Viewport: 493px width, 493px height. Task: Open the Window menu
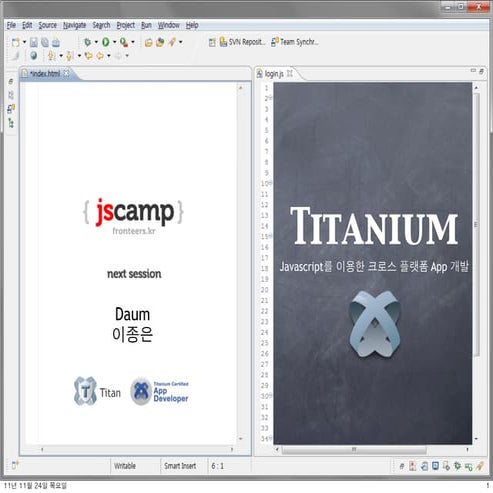[168, 25]
